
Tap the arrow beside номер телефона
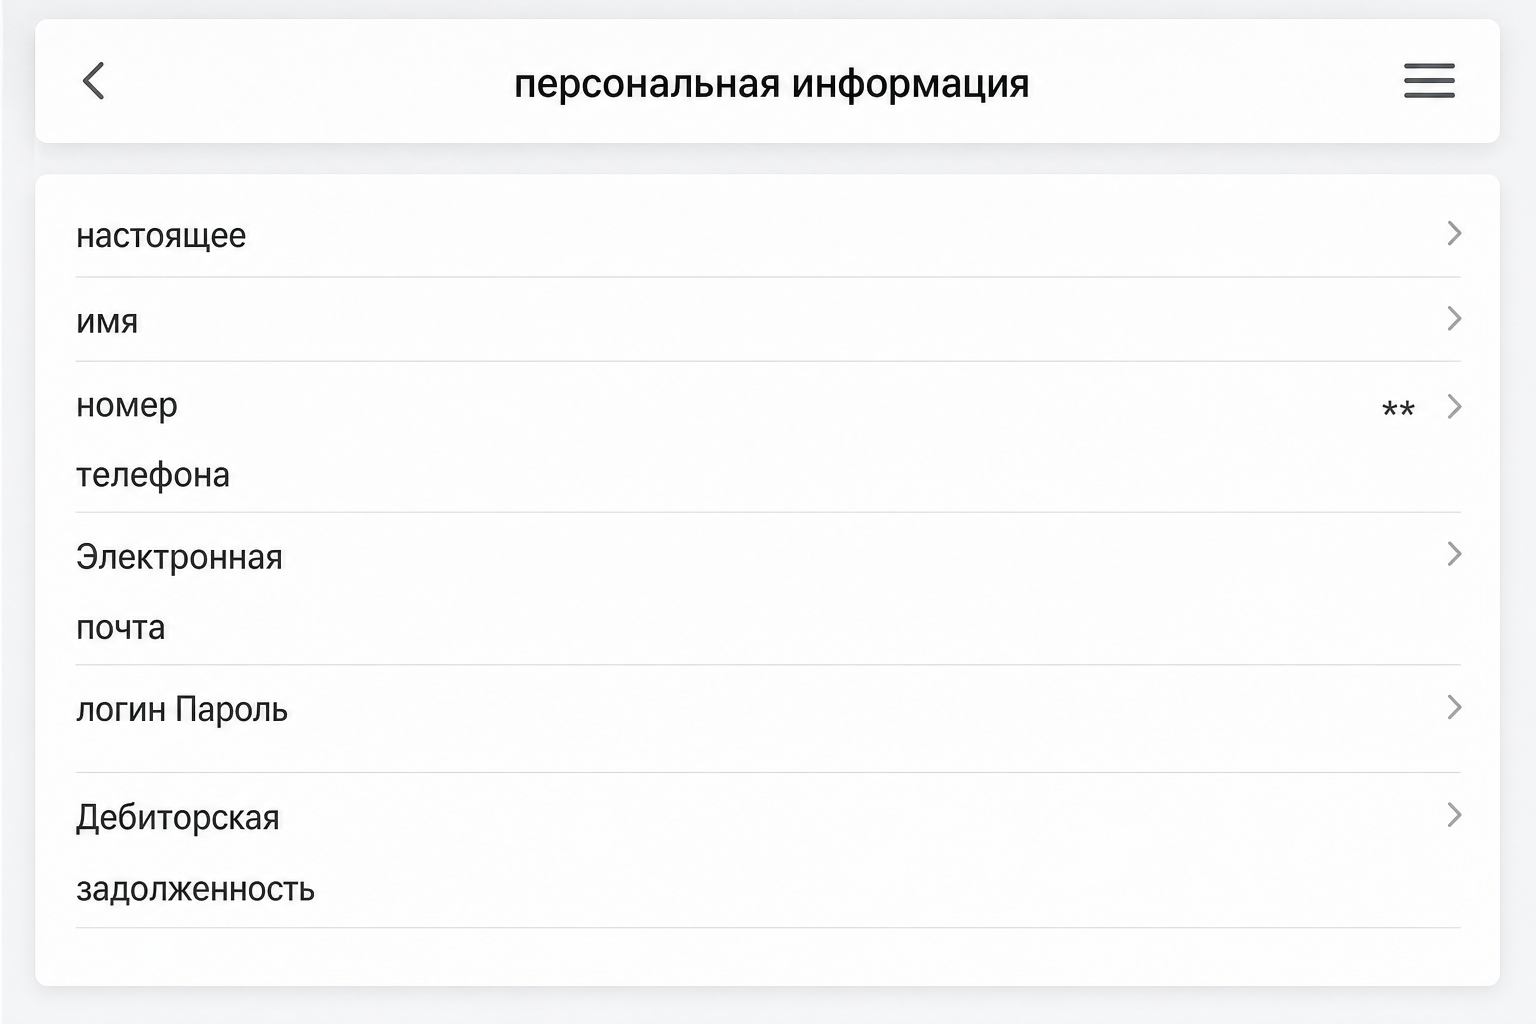pyautogui.click(x=1454, y=406)
